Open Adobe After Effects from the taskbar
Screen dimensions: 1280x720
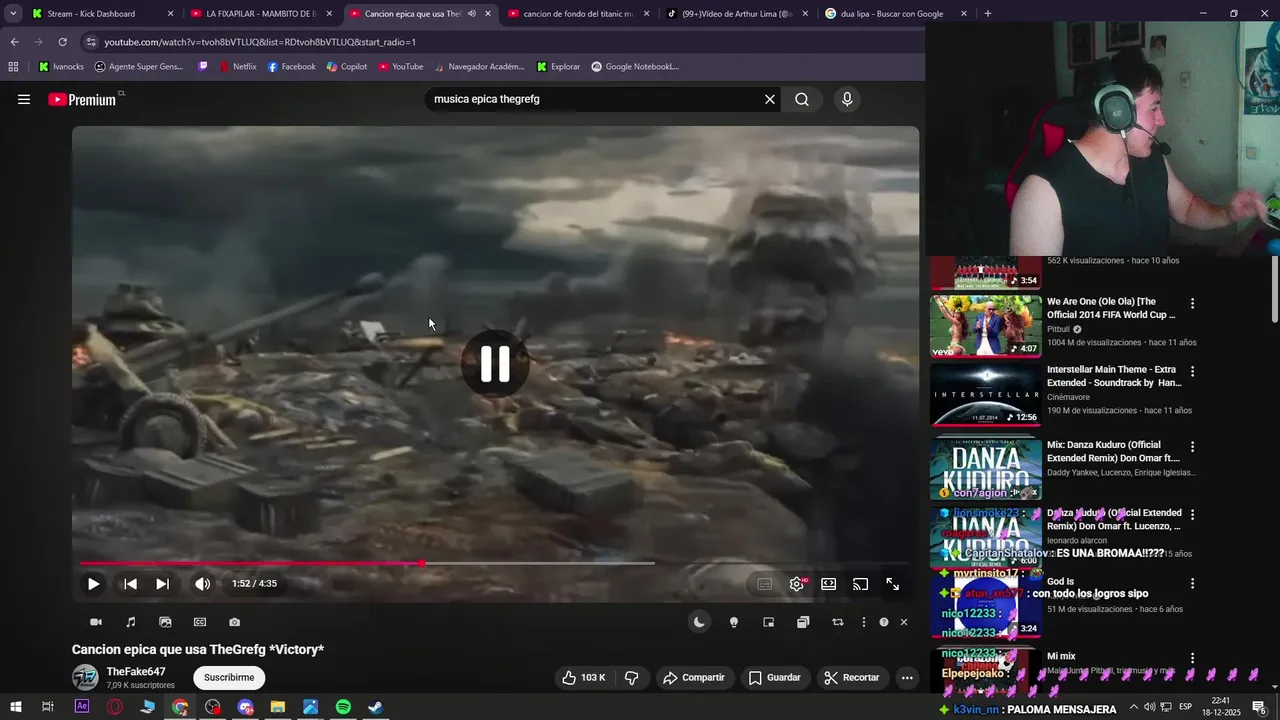pyautogui.click(x=82, y=707)
